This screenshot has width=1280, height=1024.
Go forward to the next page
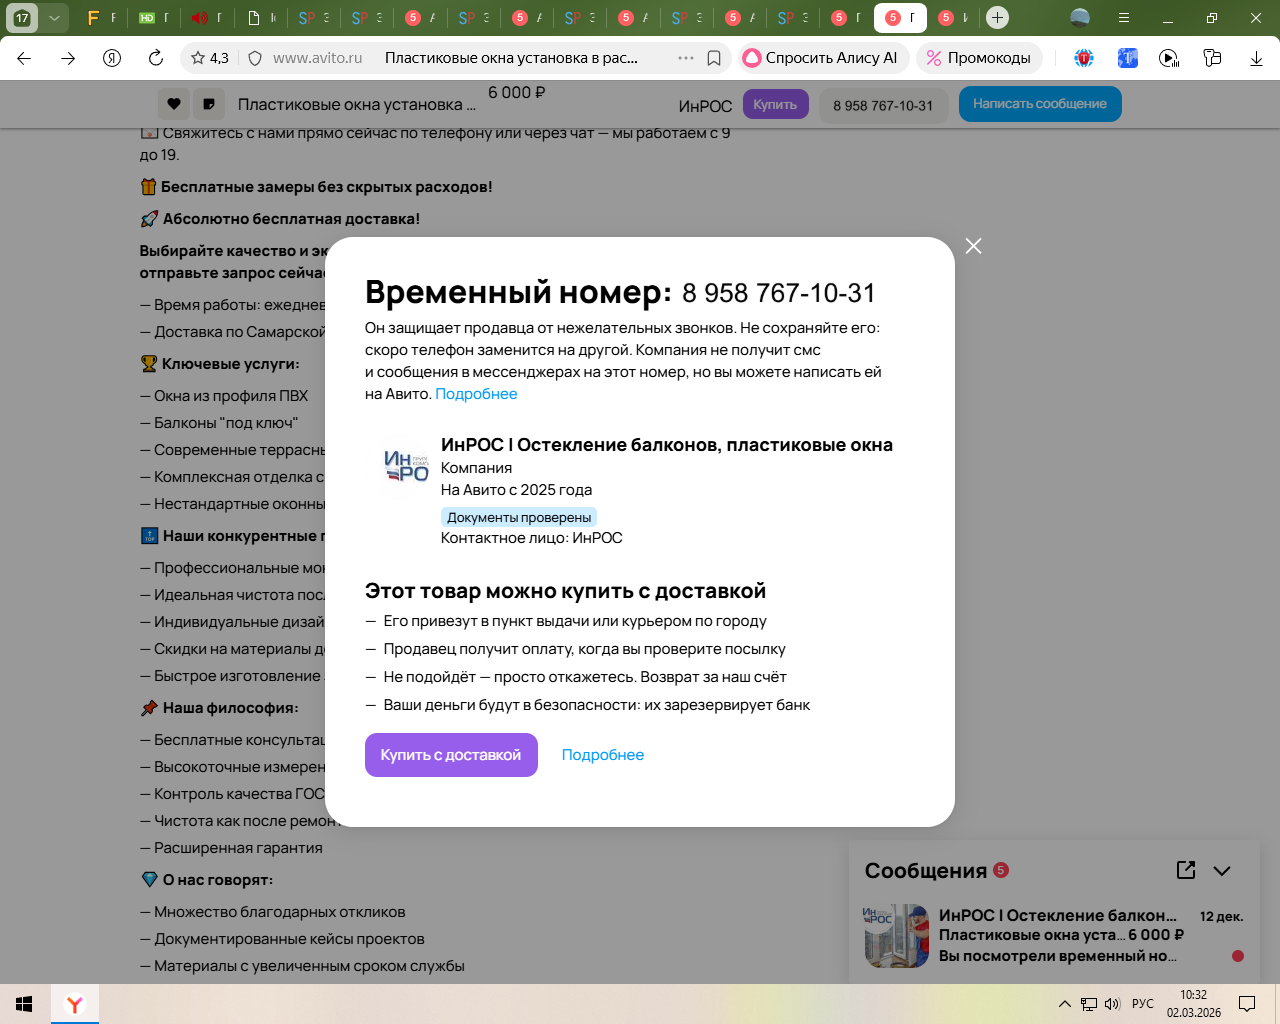[68, 58]
